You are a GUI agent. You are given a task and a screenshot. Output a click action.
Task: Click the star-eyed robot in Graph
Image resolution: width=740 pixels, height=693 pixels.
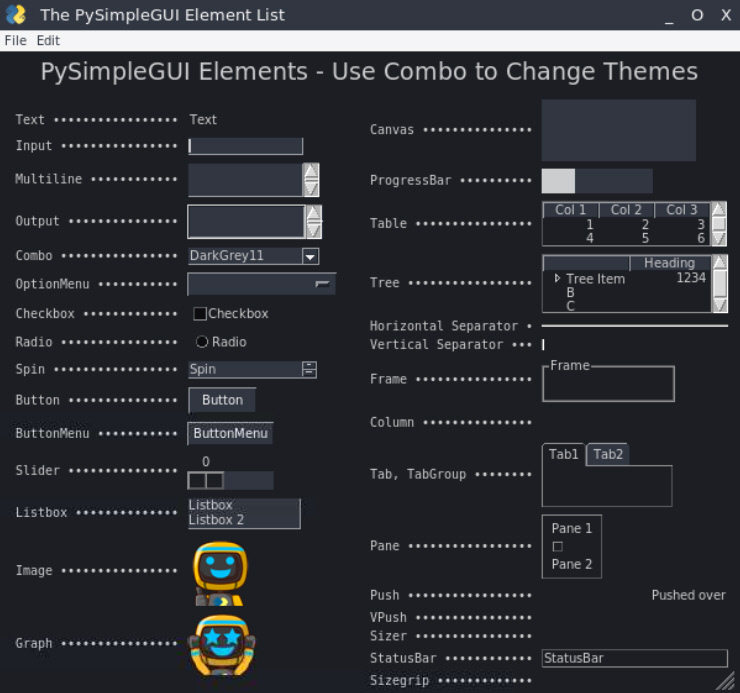click(x=221, y=644)
